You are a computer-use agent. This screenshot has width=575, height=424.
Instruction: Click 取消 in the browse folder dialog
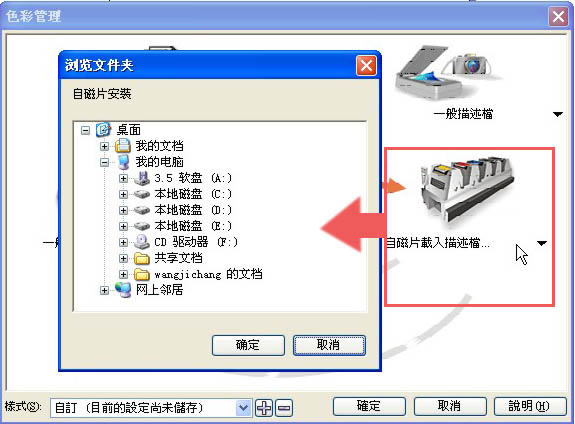coord(329,345)
